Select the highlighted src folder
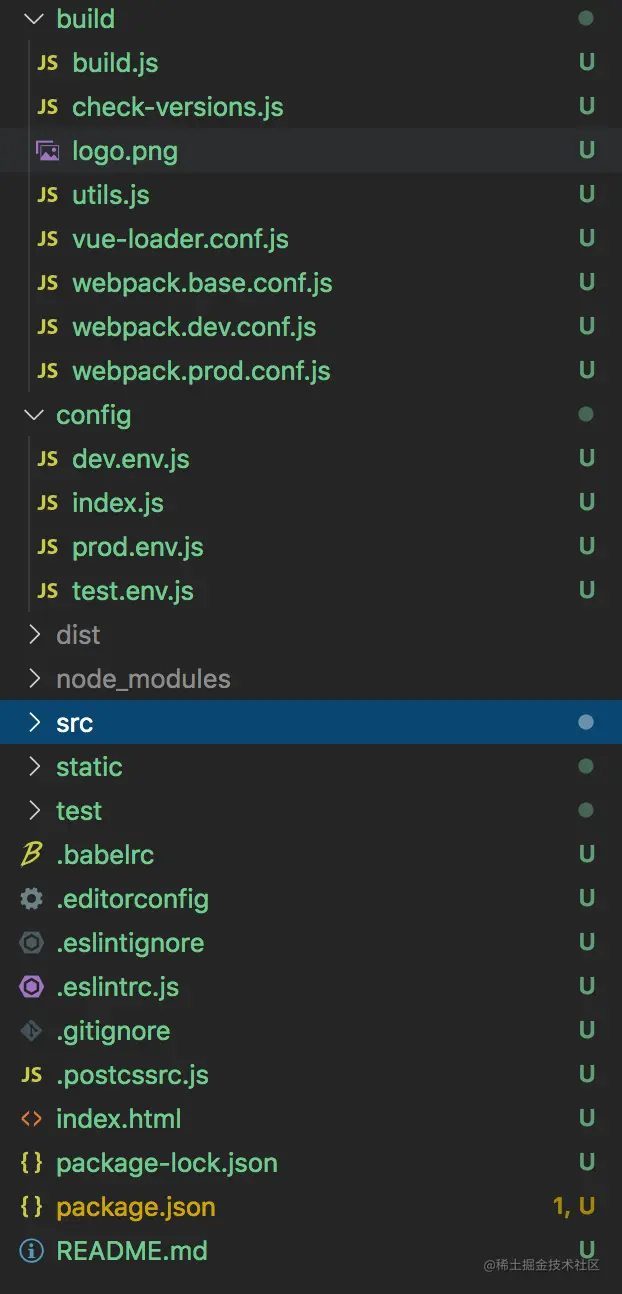 click(75, 723)
